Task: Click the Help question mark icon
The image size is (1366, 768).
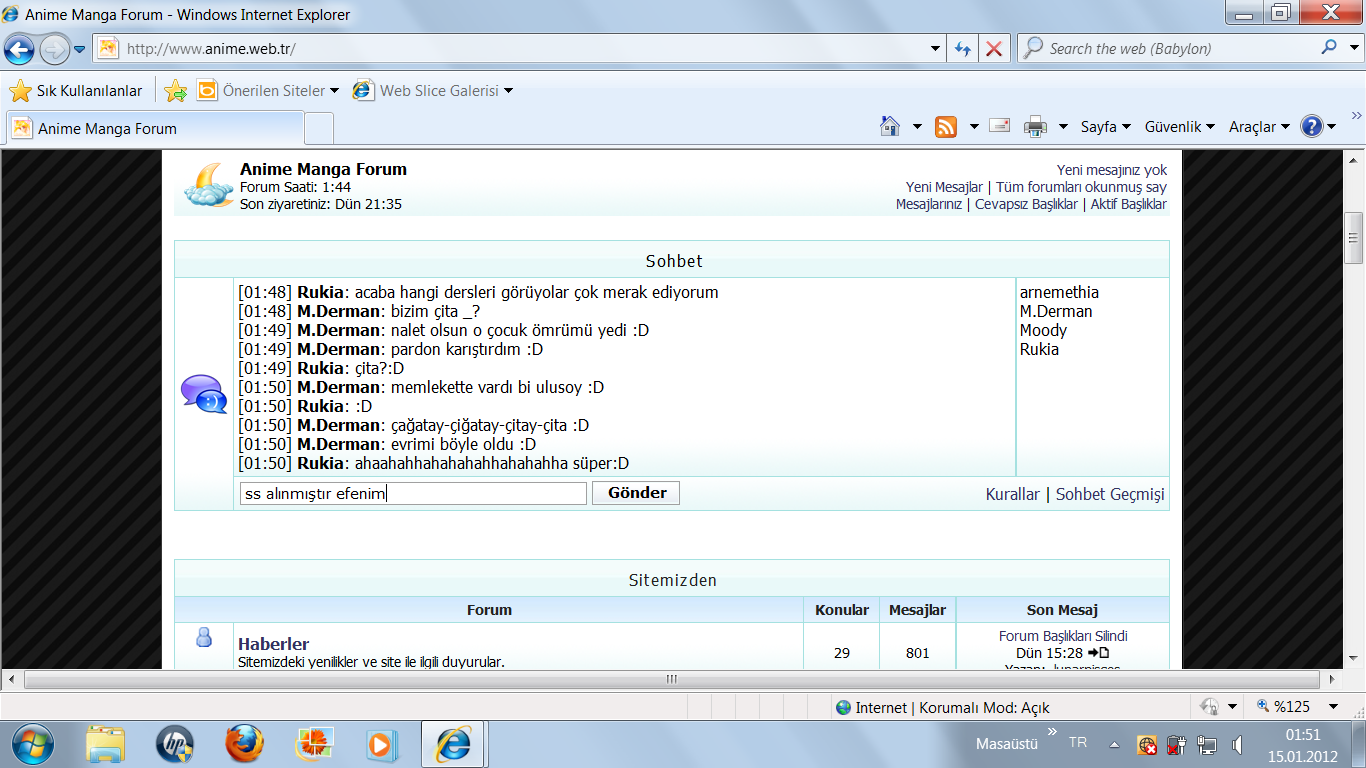Action: click(x=1312, y=127)
